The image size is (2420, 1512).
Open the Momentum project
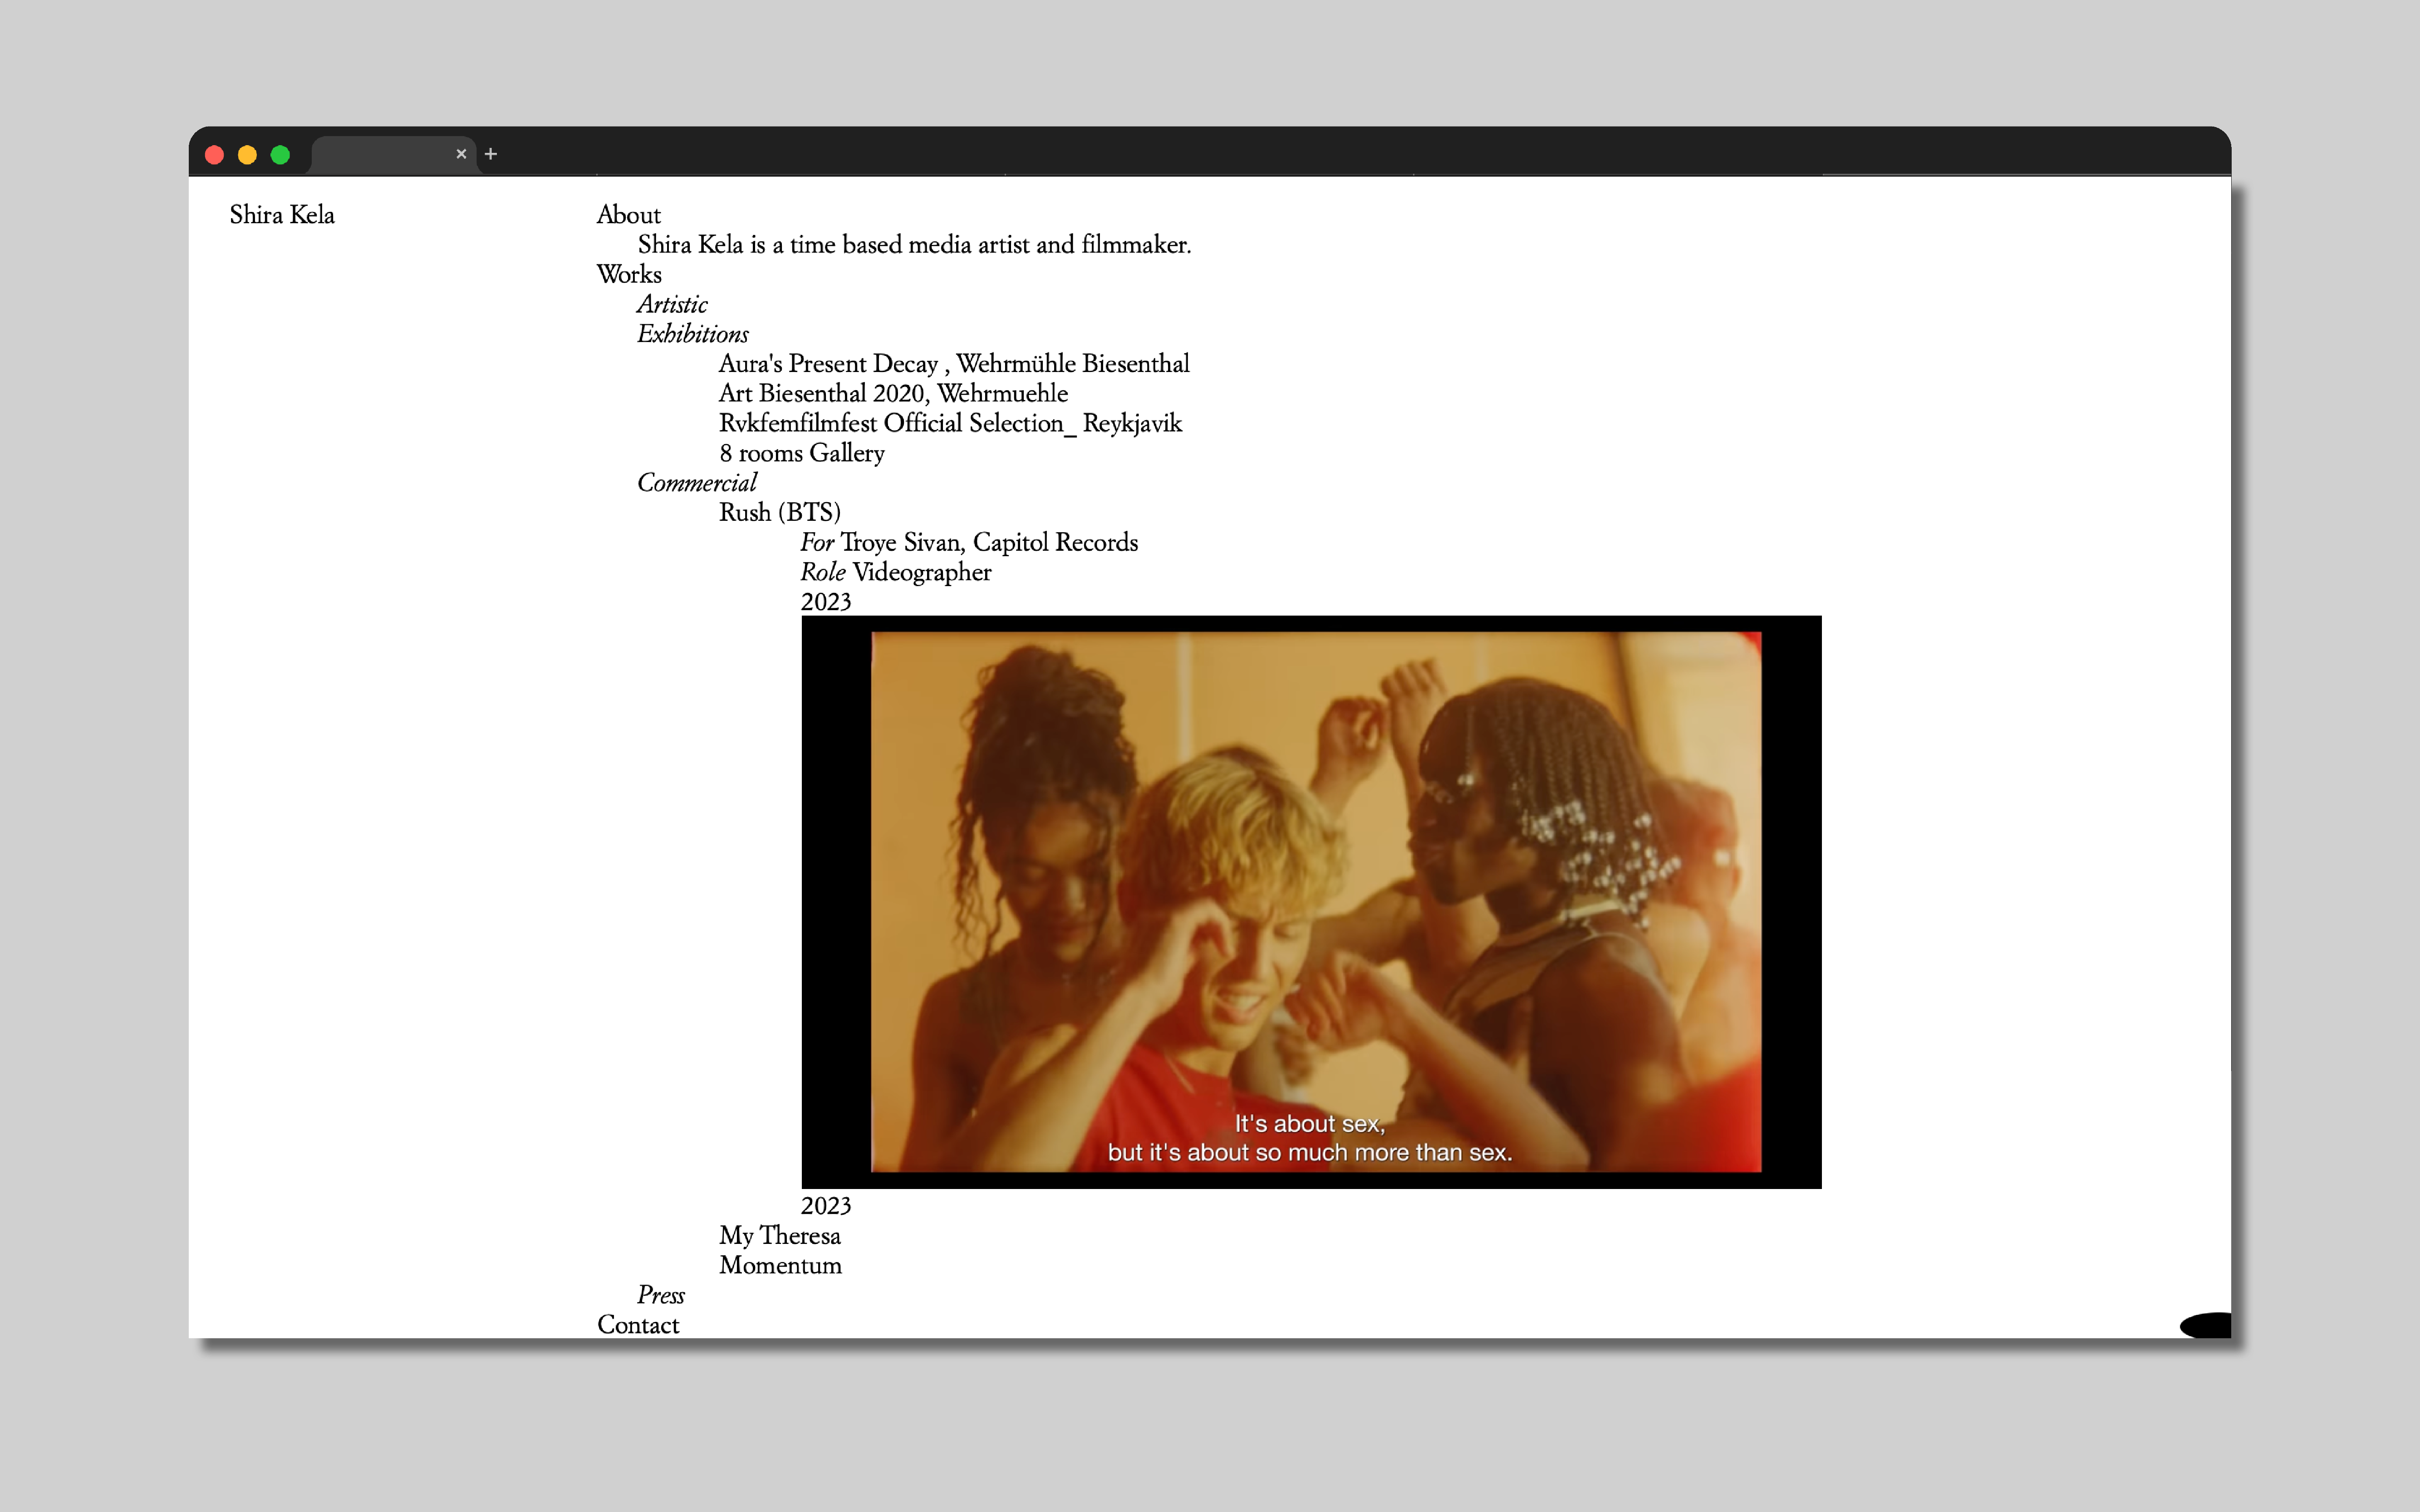(779, 1266)
